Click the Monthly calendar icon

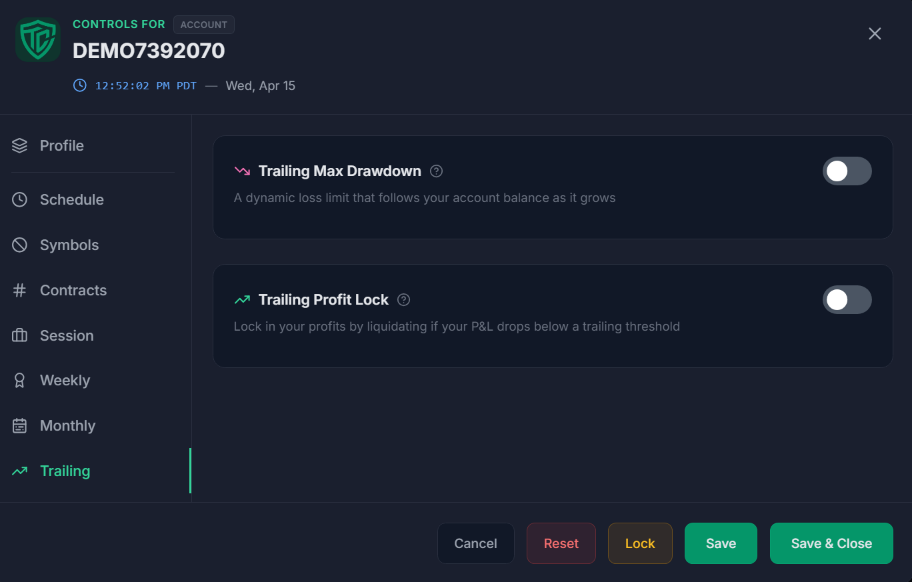coord(21,425)
